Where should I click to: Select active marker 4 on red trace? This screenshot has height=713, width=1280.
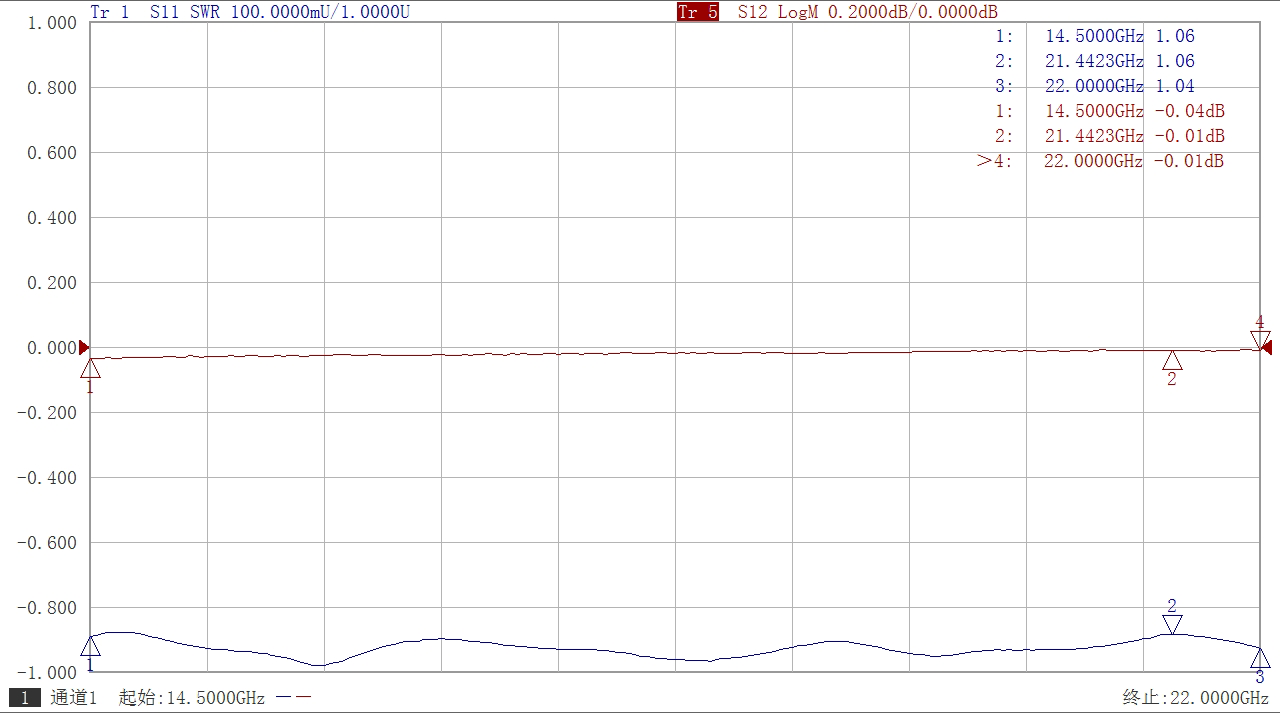[1260, 339]
